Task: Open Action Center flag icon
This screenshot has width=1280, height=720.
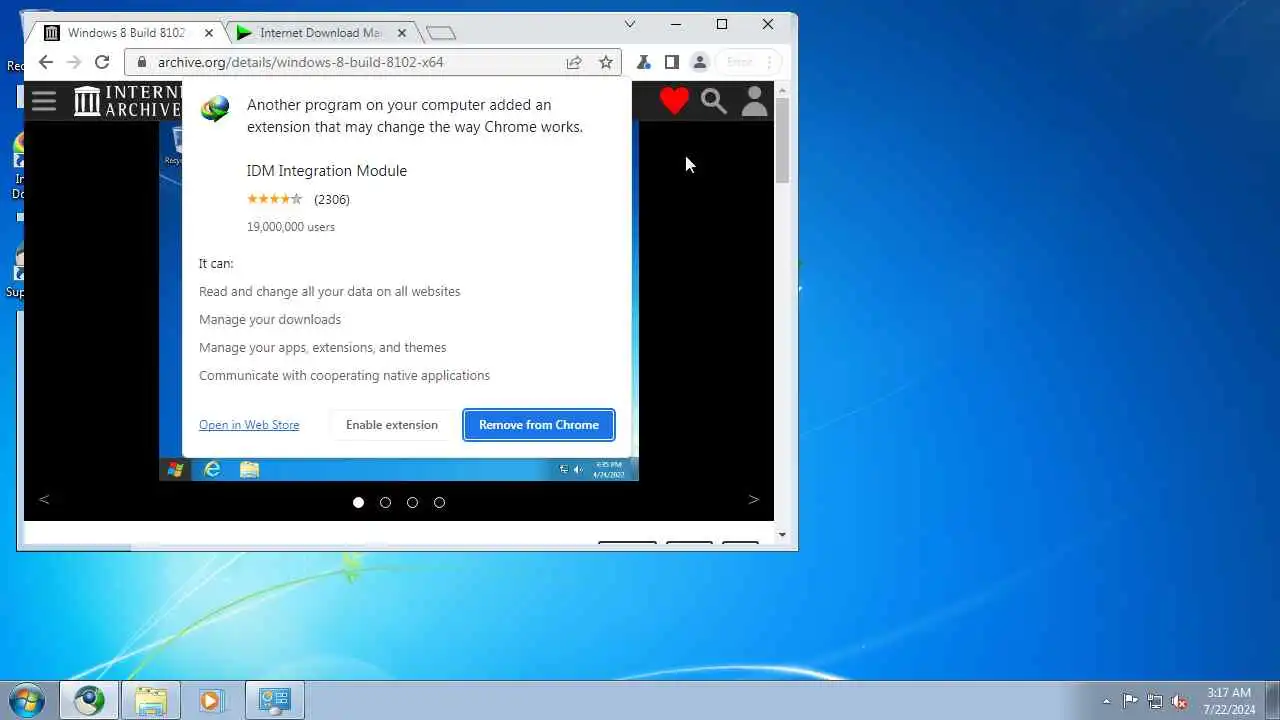Action: [1130, 701]
